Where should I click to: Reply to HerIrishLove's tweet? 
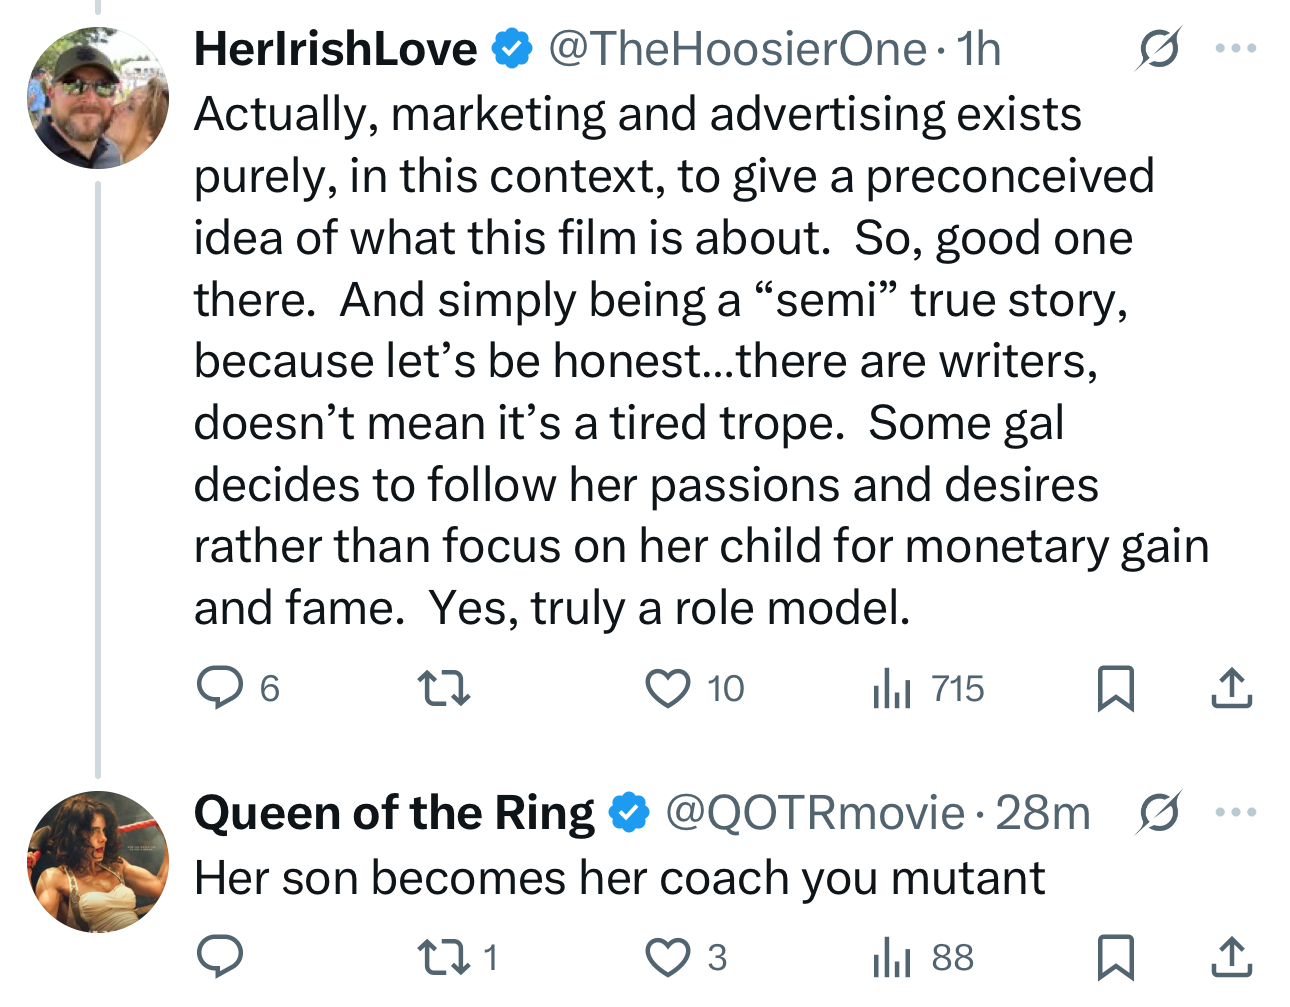coord(219,688)
